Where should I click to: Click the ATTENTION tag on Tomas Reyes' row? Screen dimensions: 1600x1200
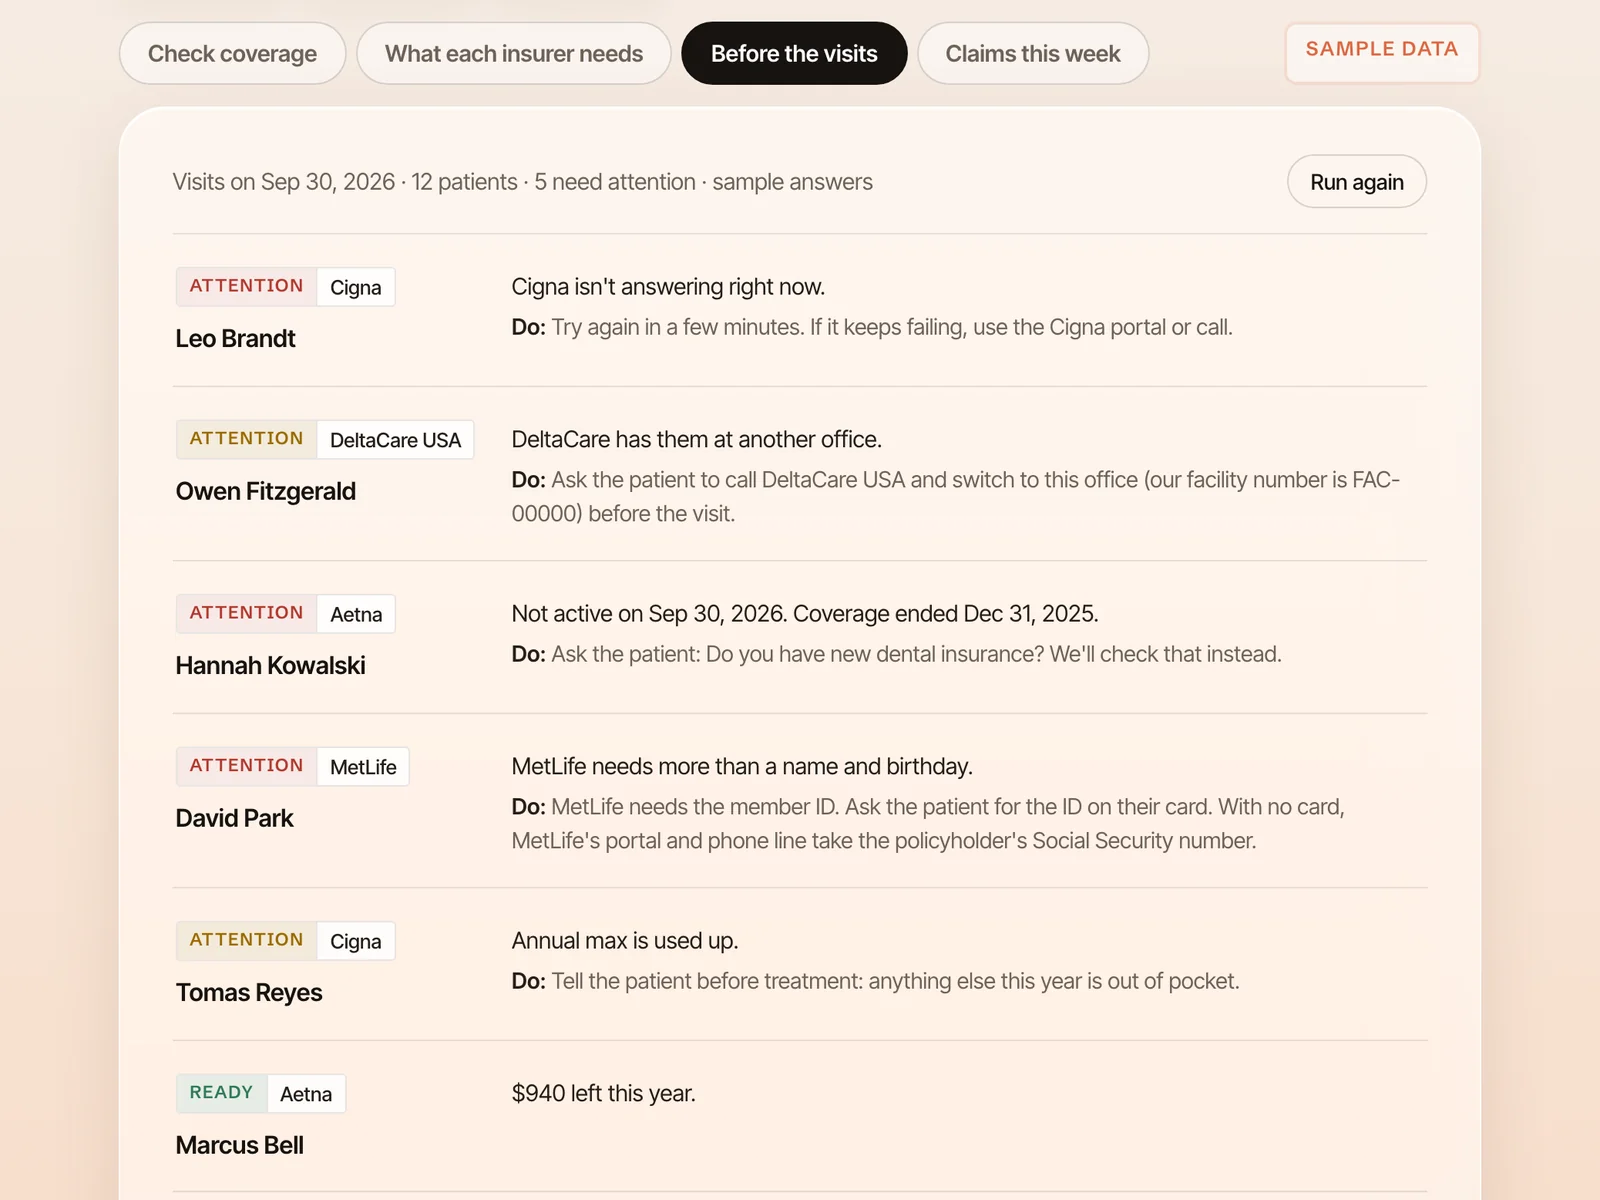pyautogui.click(x=246, y=940)
